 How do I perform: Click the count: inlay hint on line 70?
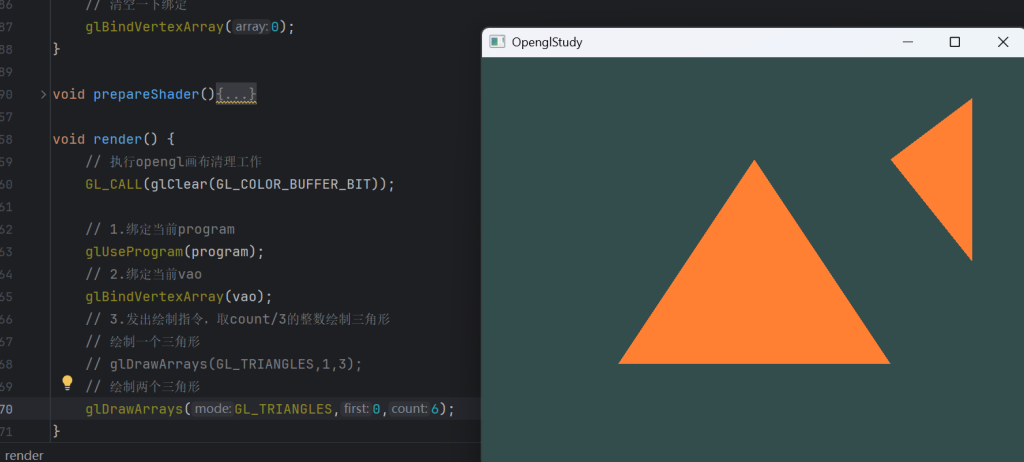408,409
